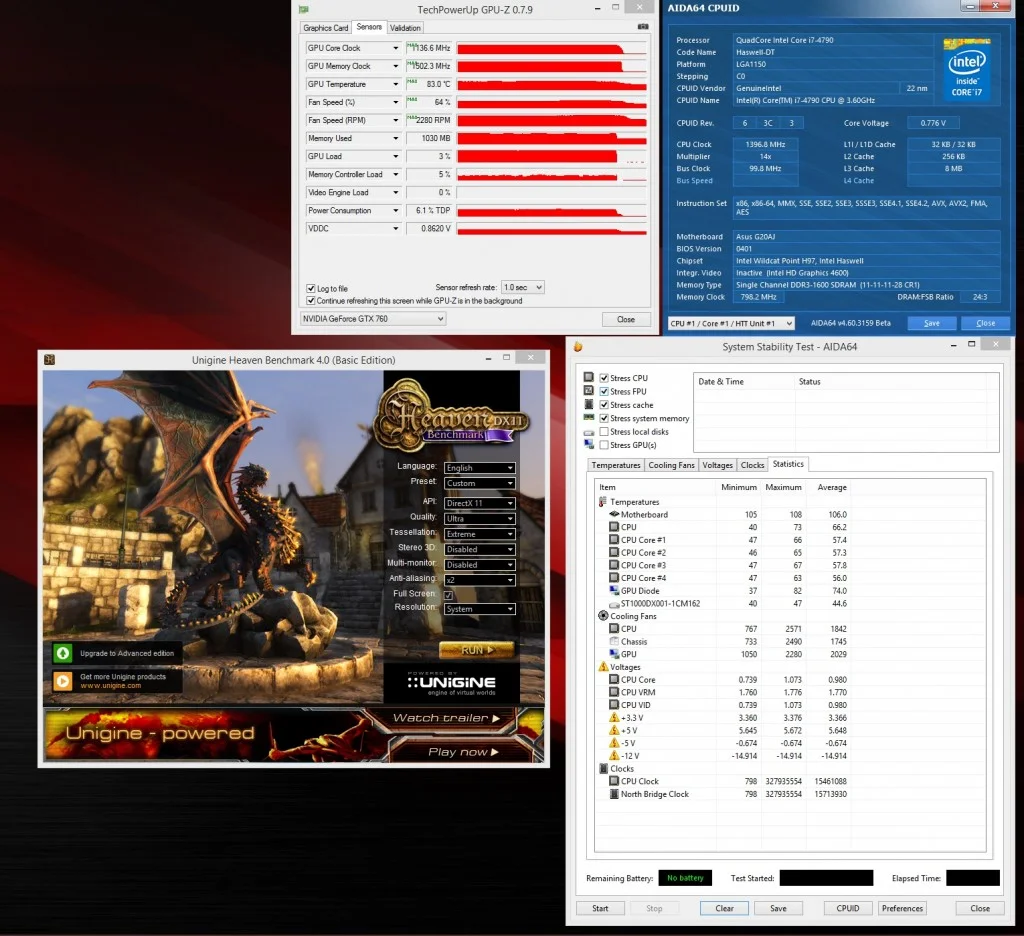Click Watch trailer link

(447, 718)
